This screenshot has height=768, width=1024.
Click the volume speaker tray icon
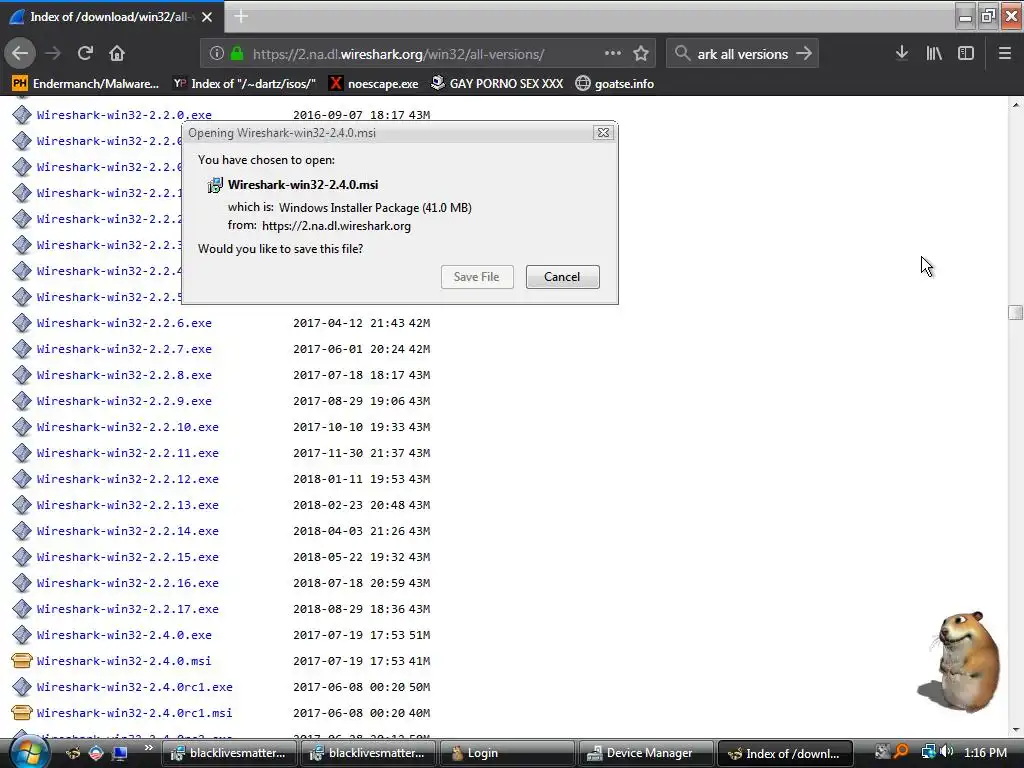[x=947, y=752]
